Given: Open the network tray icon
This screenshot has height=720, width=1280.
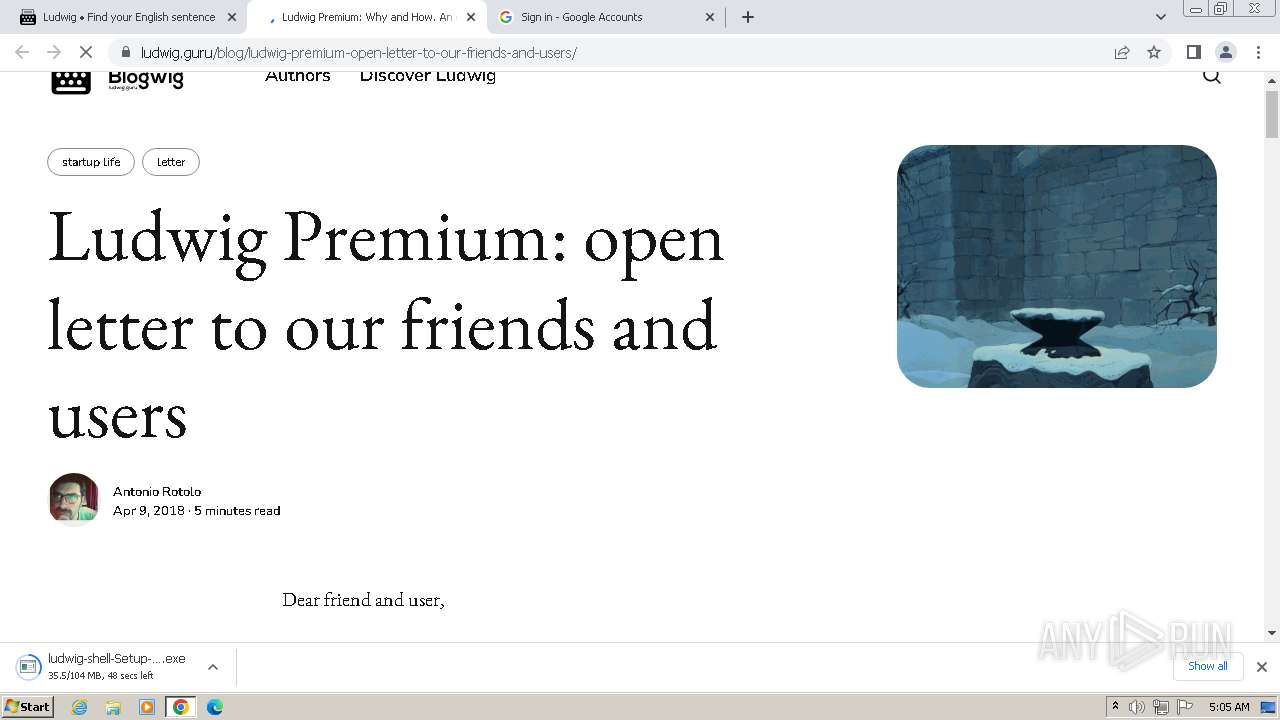Looking at the screenshot, I should pos(1161,707).
